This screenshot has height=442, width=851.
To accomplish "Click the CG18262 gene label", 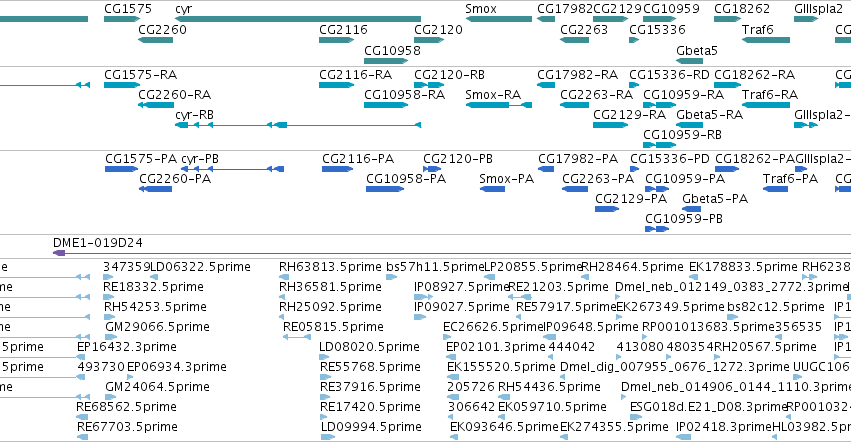I will (x=741, y=9).
